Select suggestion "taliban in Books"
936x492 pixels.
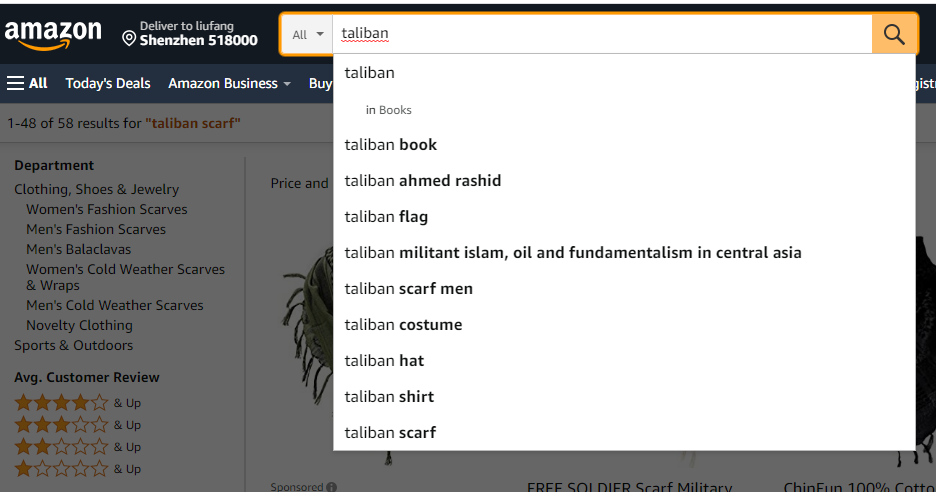[x=389, y=110]
